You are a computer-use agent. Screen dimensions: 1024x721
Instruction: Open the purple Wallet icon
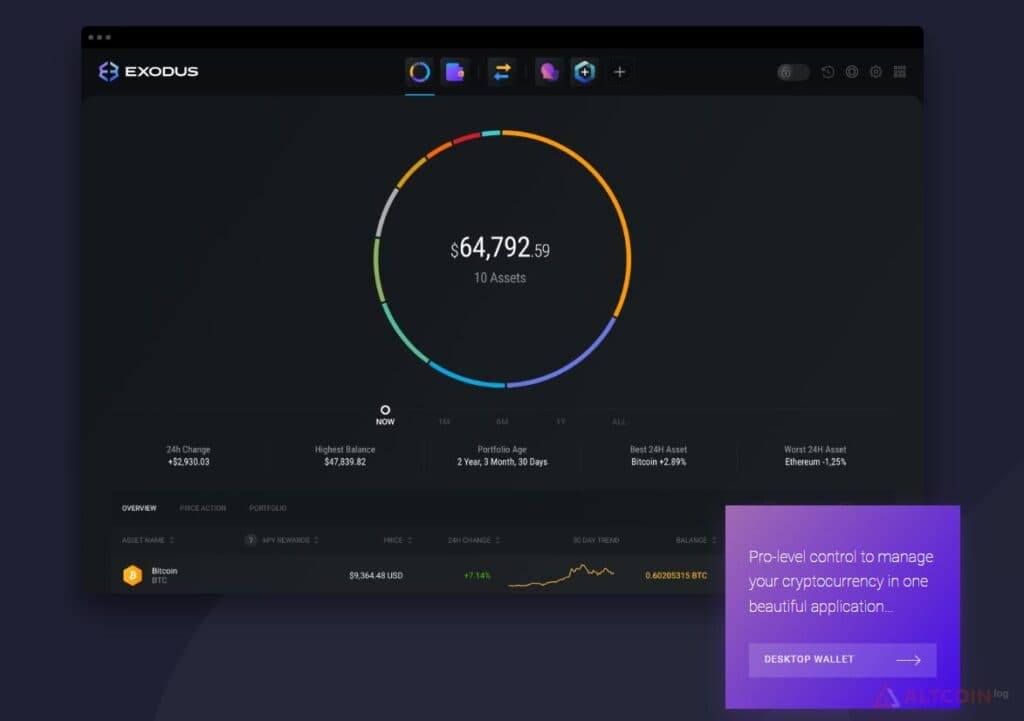click(455, 72)
